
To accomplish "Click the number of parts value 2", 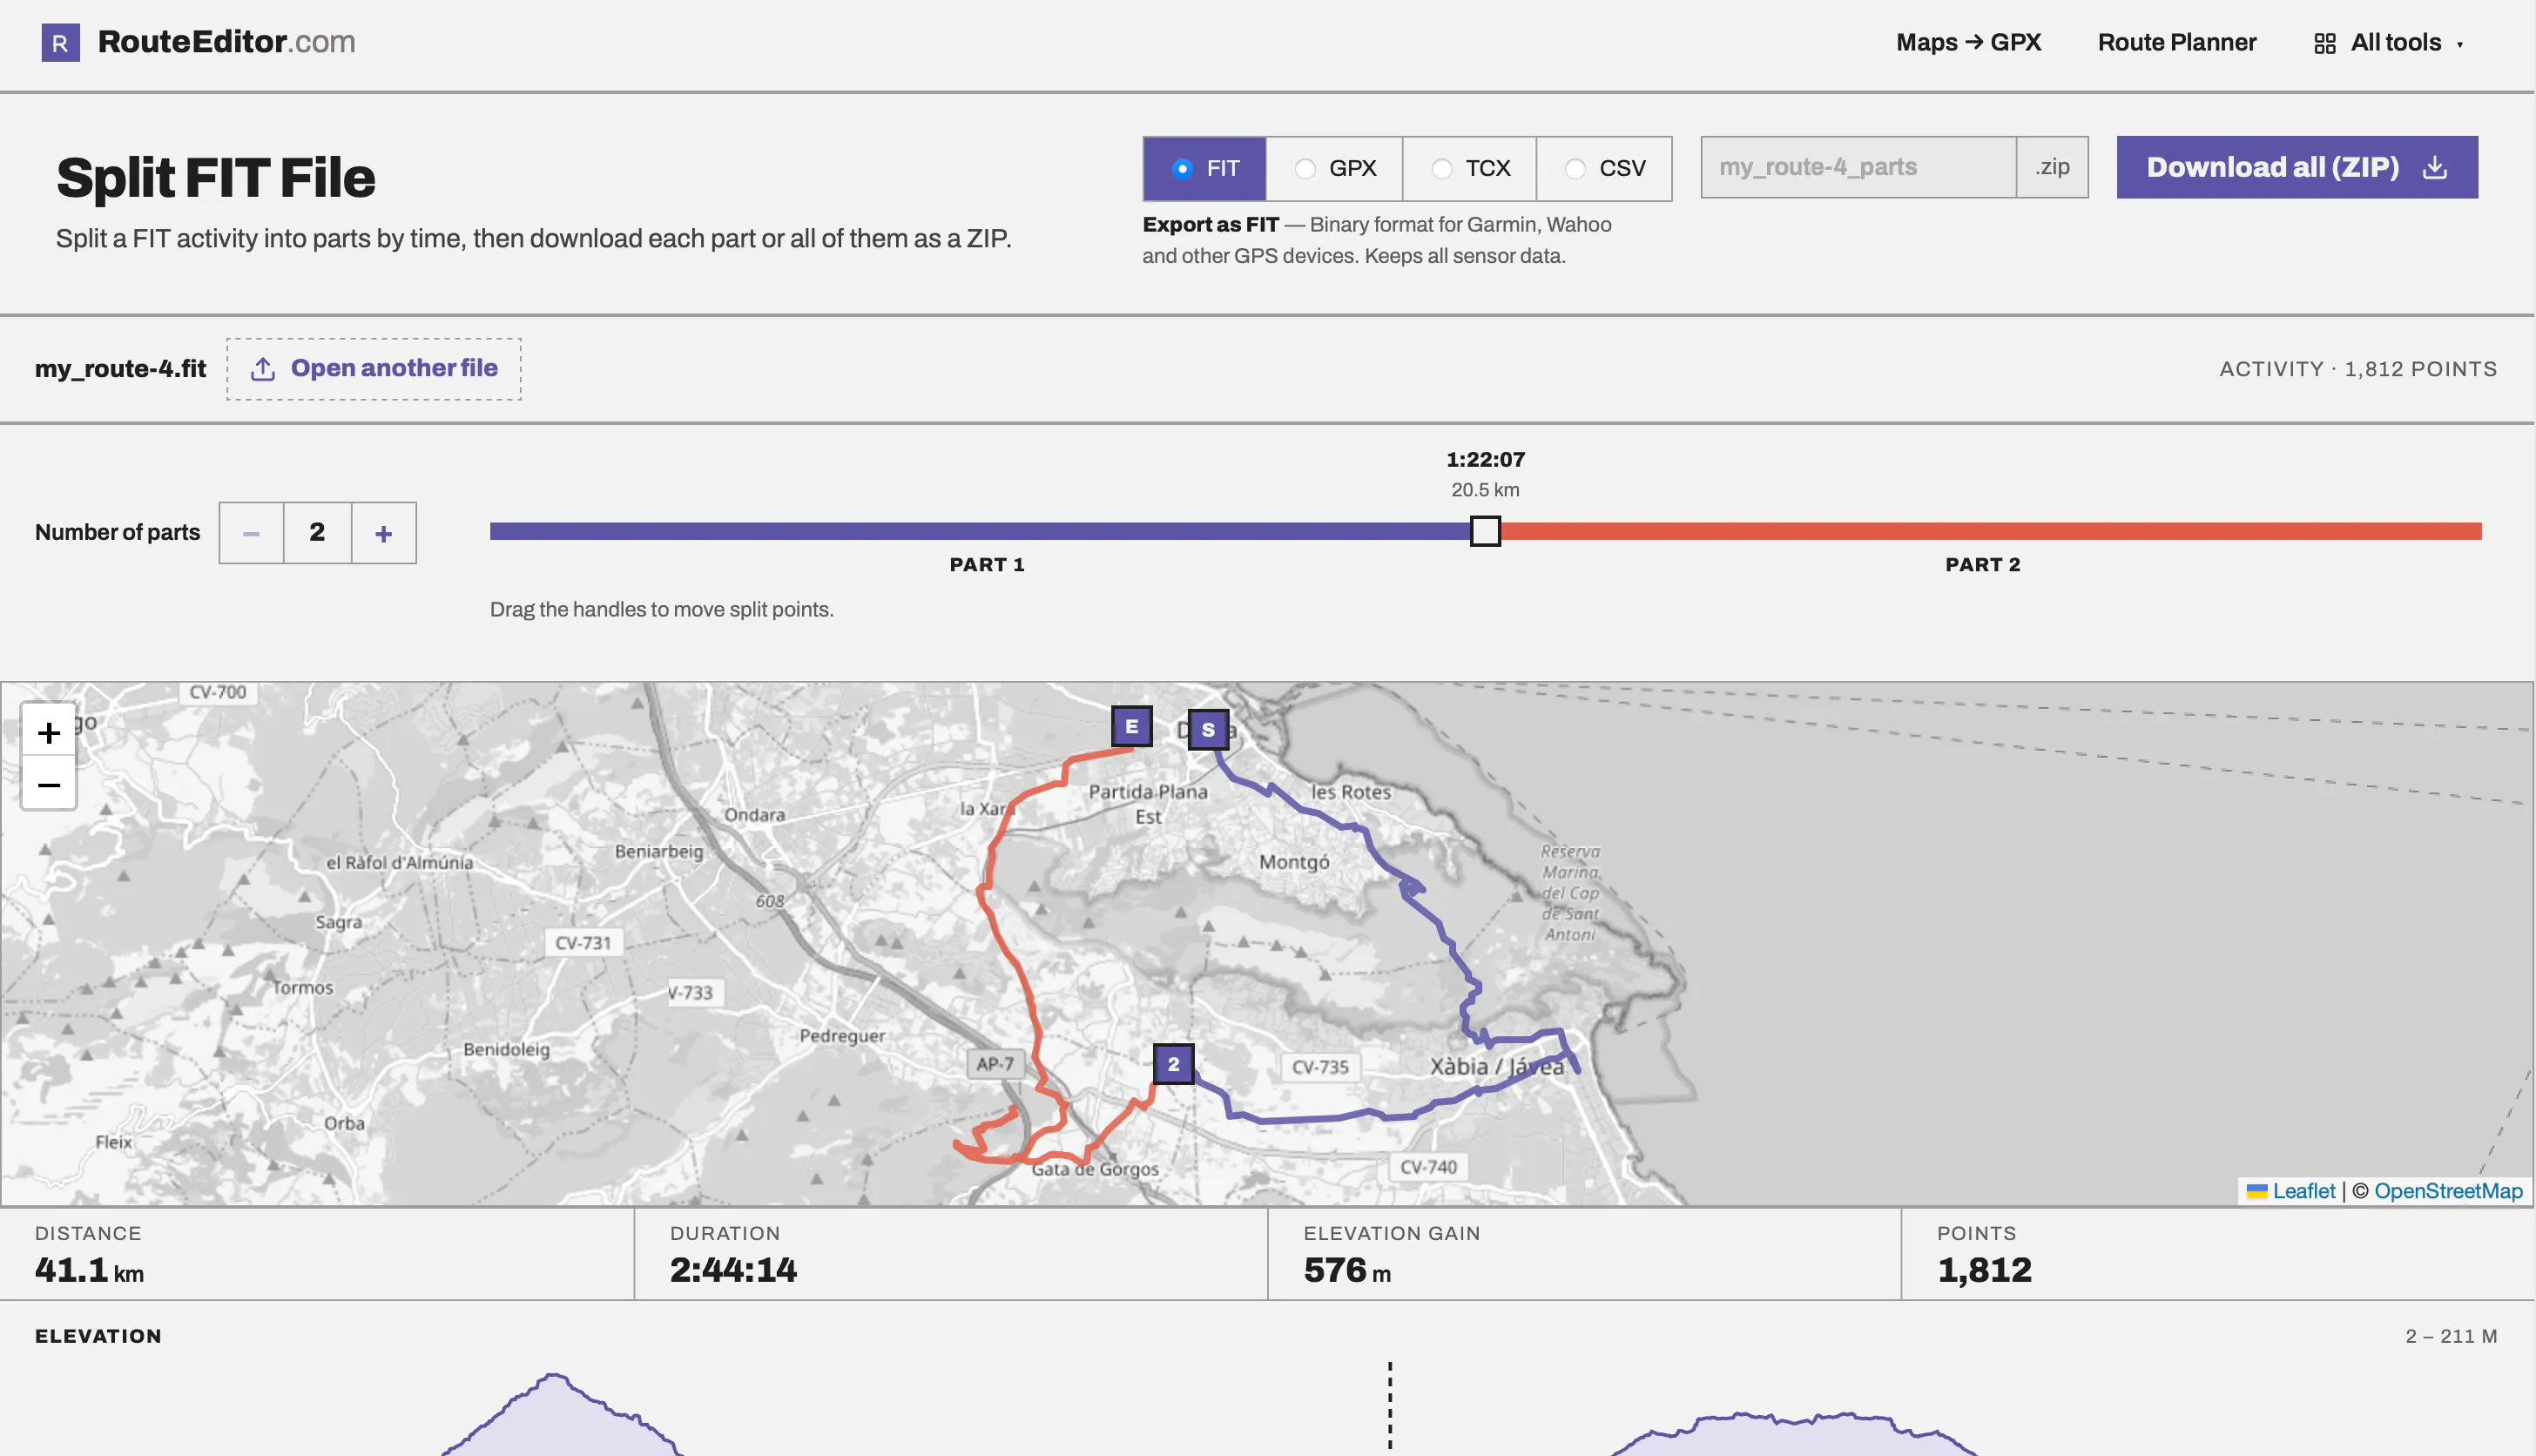I will pos(317,533).
